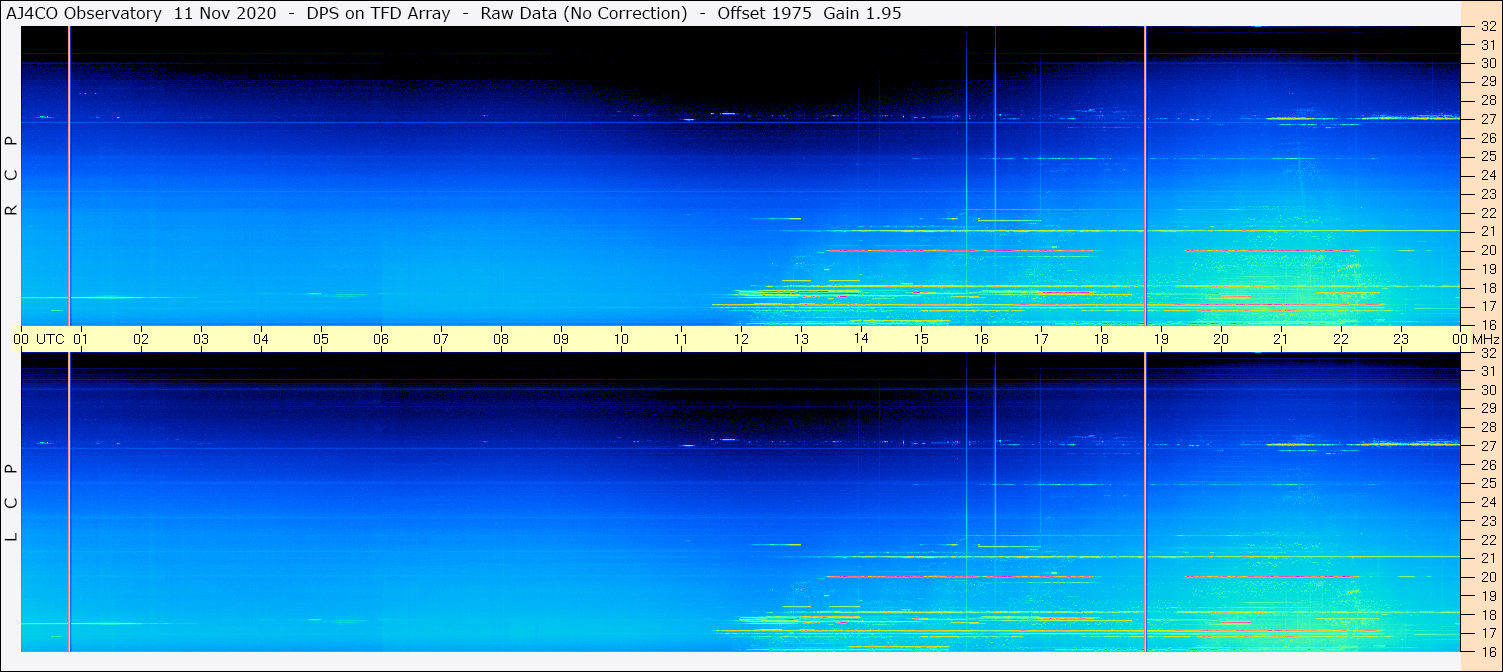Click the 18 hour tick on UTC axis

point(1101,339)
